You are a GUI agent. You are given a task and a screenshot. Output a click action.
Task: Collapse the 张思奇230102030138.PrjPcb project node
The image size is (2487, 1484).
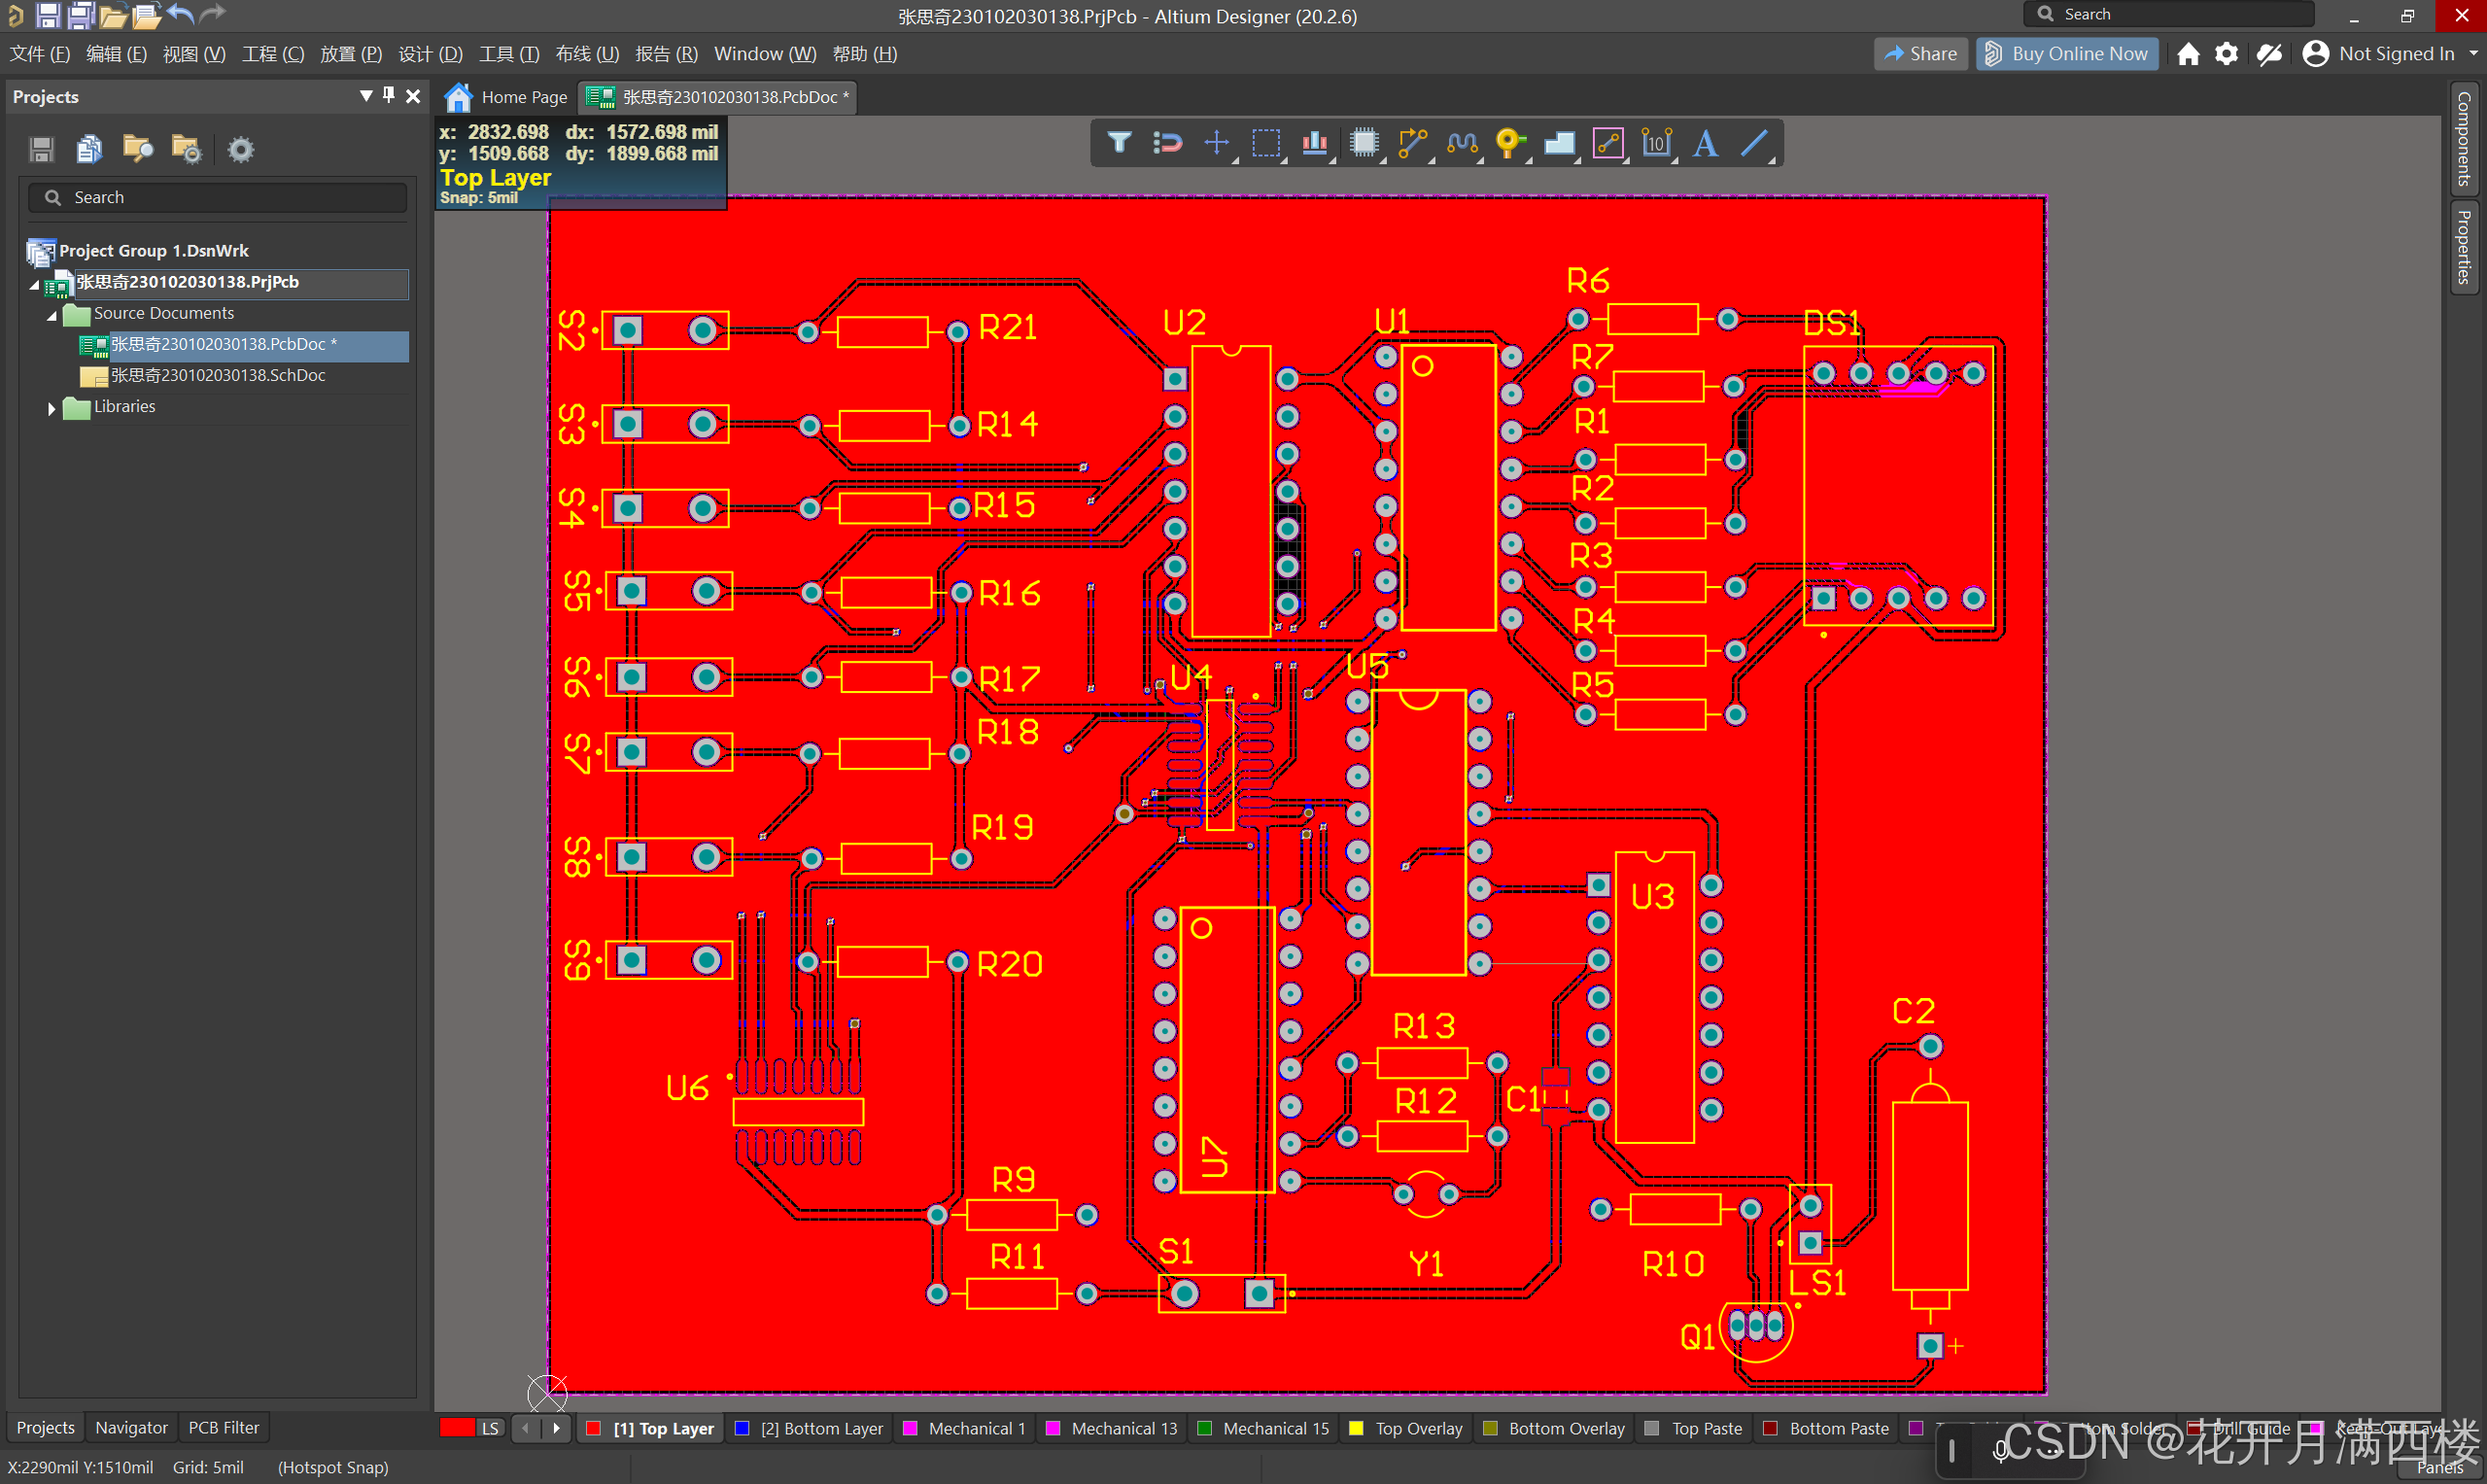tap(34, 284)
